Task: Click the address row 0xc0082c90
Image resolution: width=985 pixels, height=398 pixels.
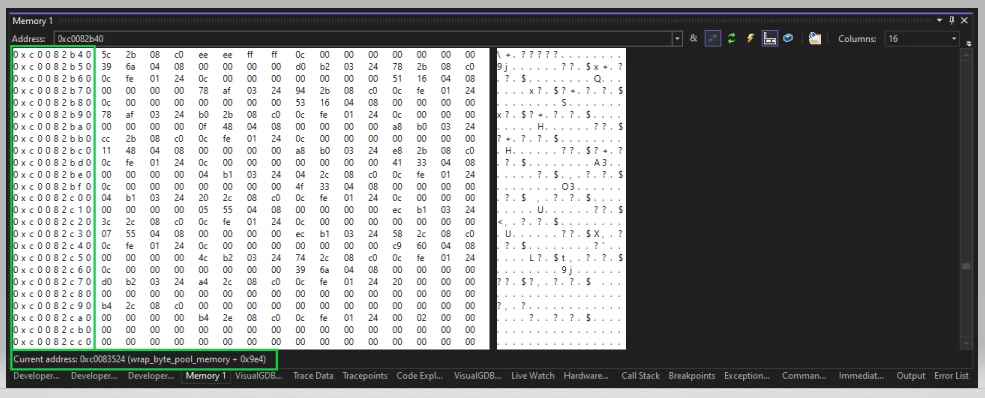Action: click(x=53, y=305)
